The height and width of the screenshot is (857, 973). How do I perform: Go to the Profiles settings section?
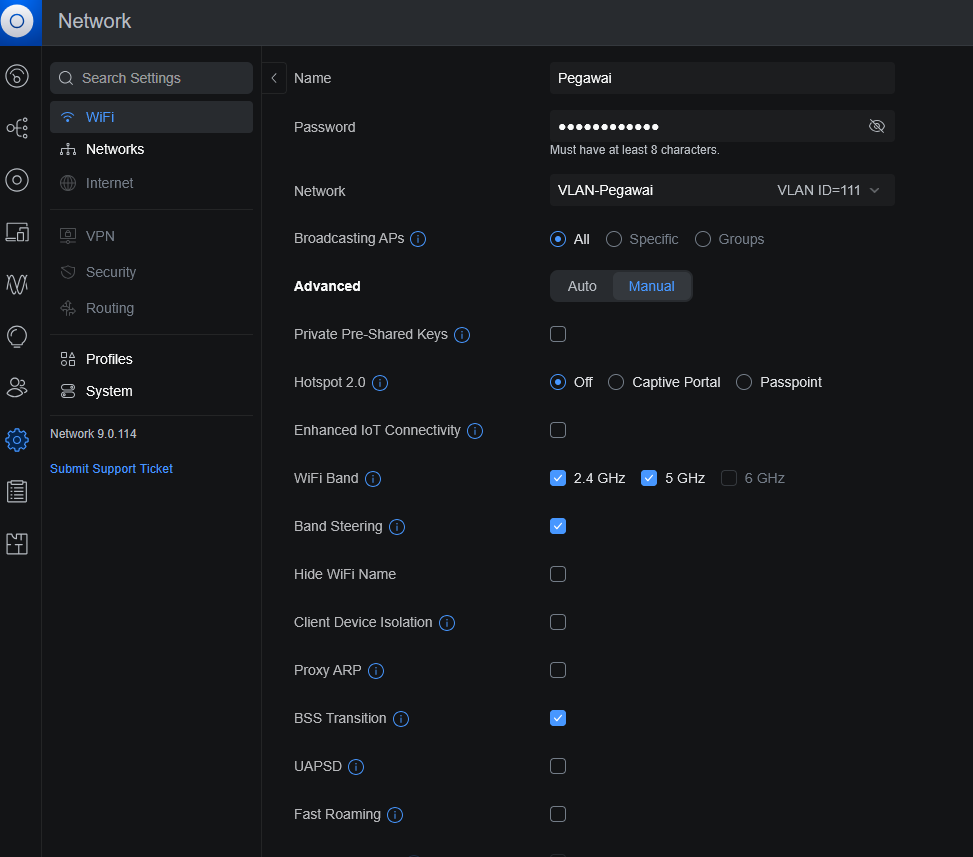[109, 359]
